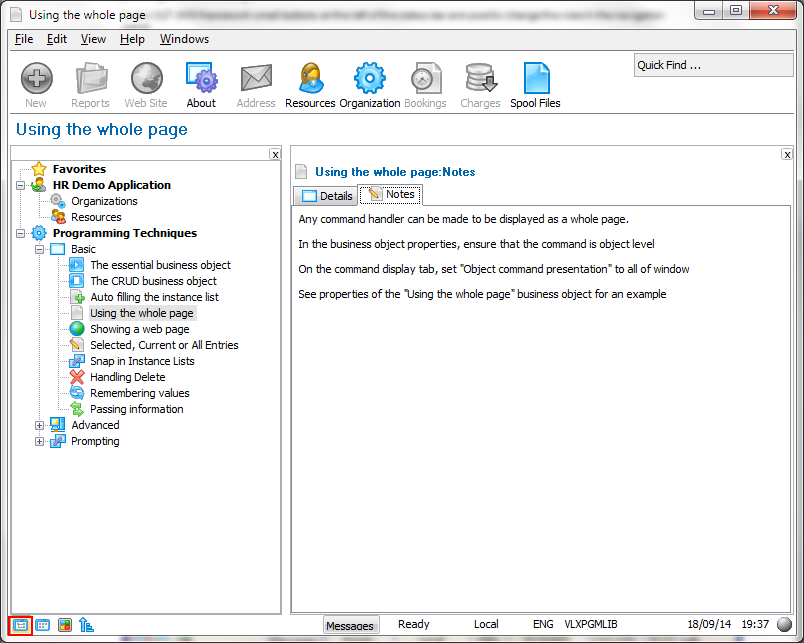Click the Using the whole page:Notes heading
804x643 pixels.
click(395, 172)
